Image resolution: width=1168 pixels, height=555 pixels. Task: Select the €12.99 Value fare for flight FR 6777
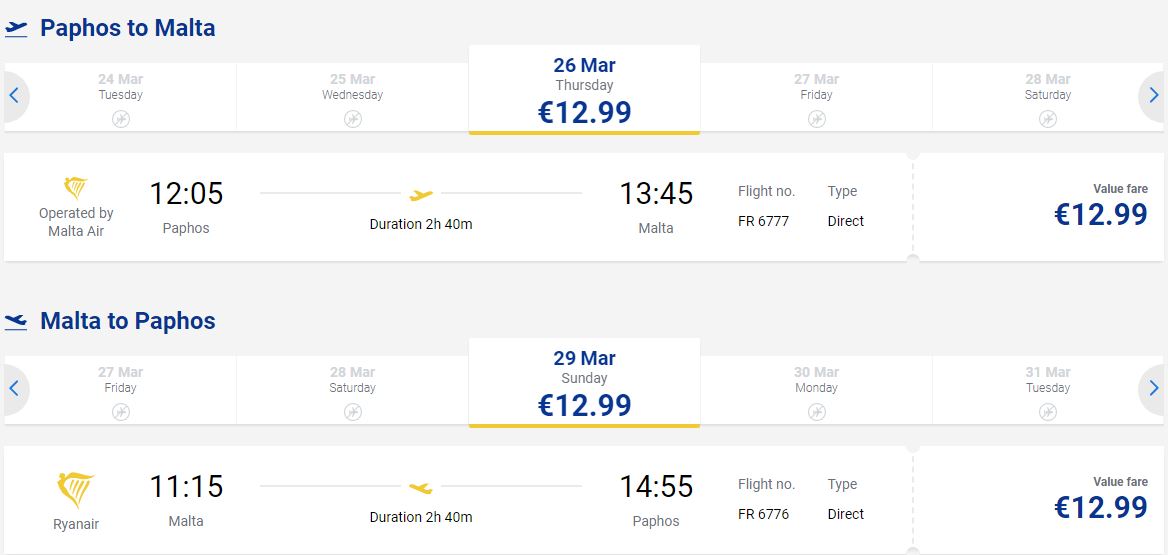tap(1100, 208)
